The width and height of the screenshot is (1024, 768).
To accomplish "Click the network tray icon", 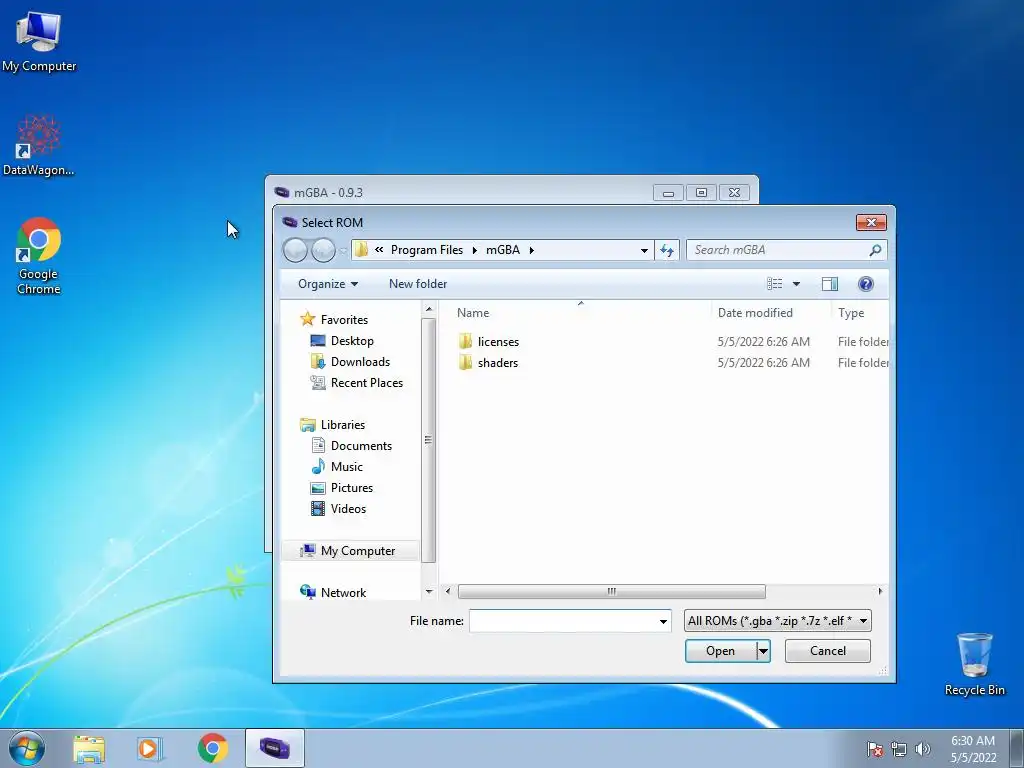I will [x=899, y=749].
